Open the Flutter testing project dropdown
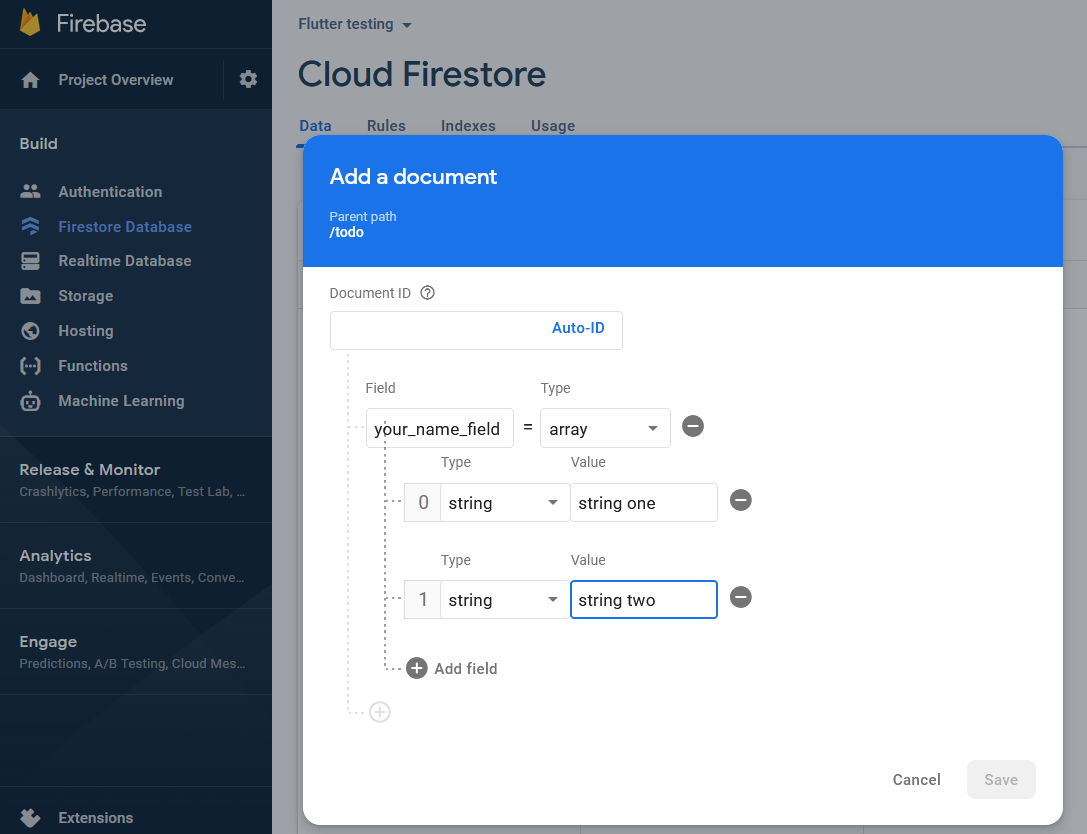Image resolution: width=1087 pixels, height=834 pixels. [x=354, y=24]
